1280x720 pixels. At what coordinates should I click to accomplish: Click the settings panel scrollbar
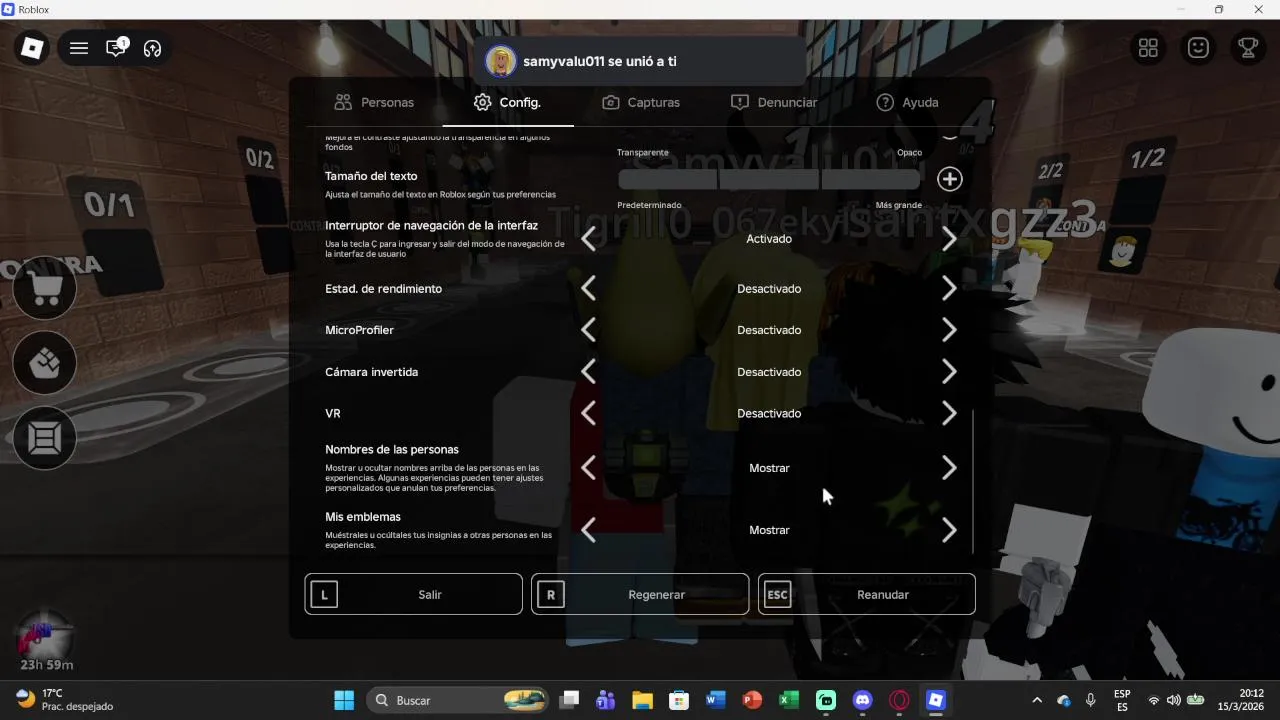click(972, 480)
